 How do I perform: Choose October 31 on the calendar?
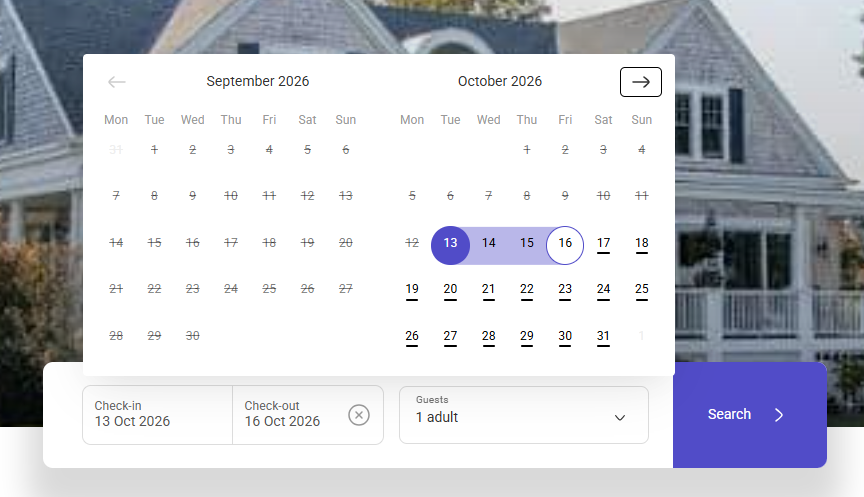(x=603, y=338)
